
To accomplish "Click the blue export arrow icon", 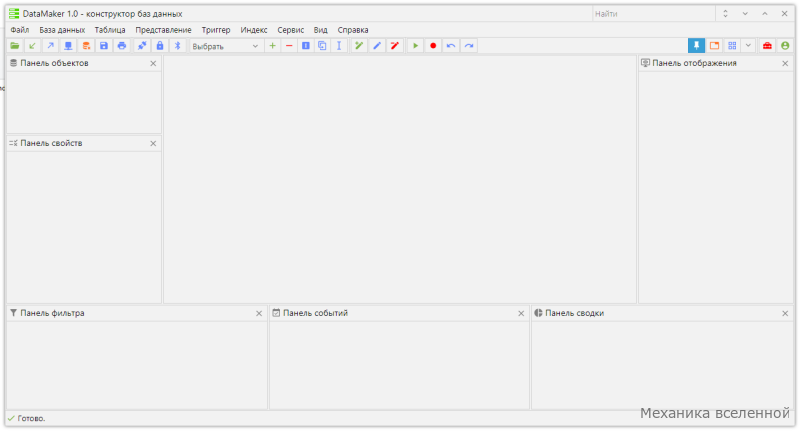I will [51, 46].
